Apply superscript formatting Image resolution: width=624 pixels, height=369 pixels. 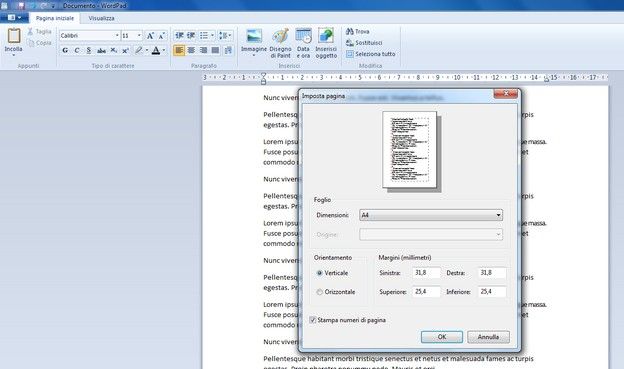(125, 50)
